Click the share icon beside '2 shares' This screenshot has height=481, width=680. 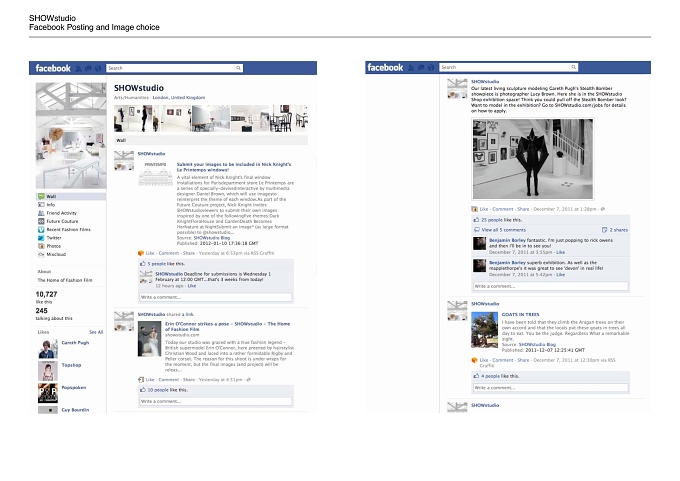(x=604, y=230)
